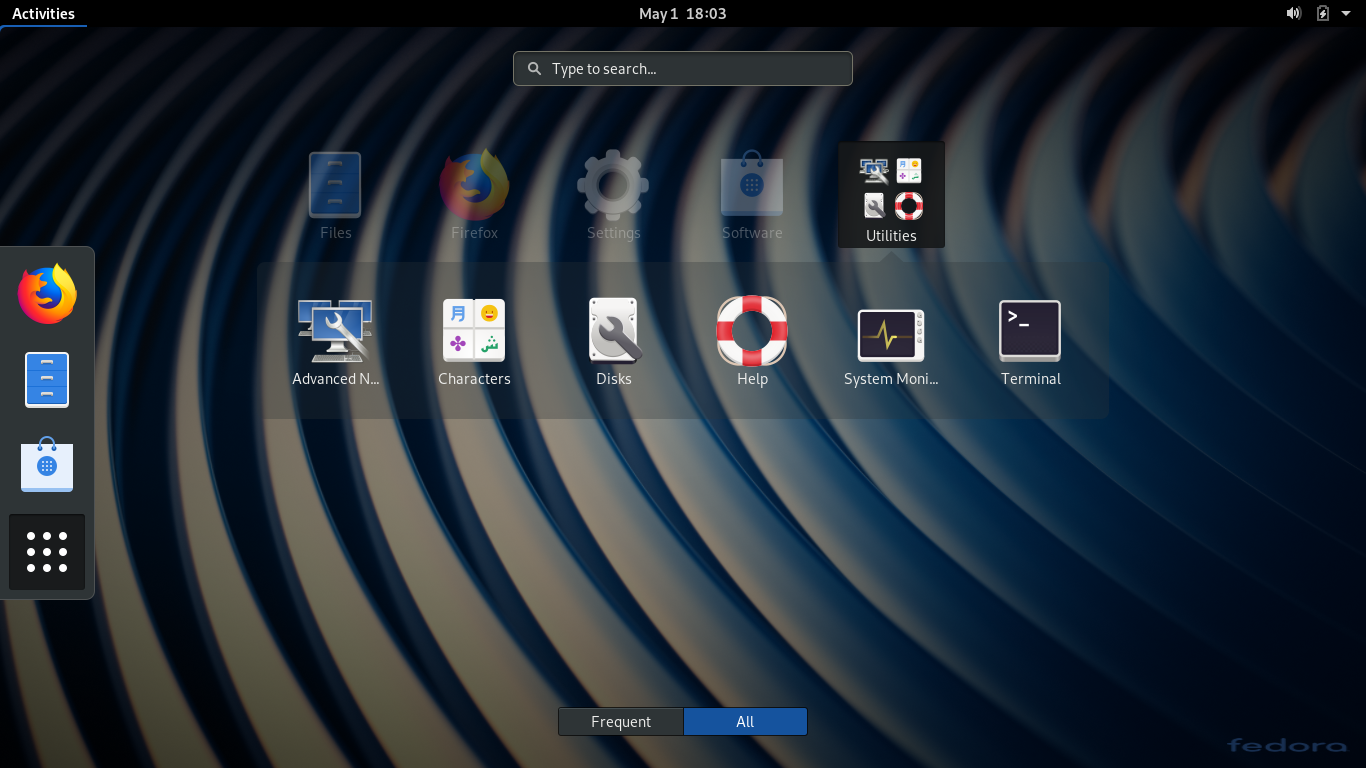Image resolution: width=1366 pixels, height=768 pixels.
Task: Open Software from the dock
Action: click(x=47, y=466)
